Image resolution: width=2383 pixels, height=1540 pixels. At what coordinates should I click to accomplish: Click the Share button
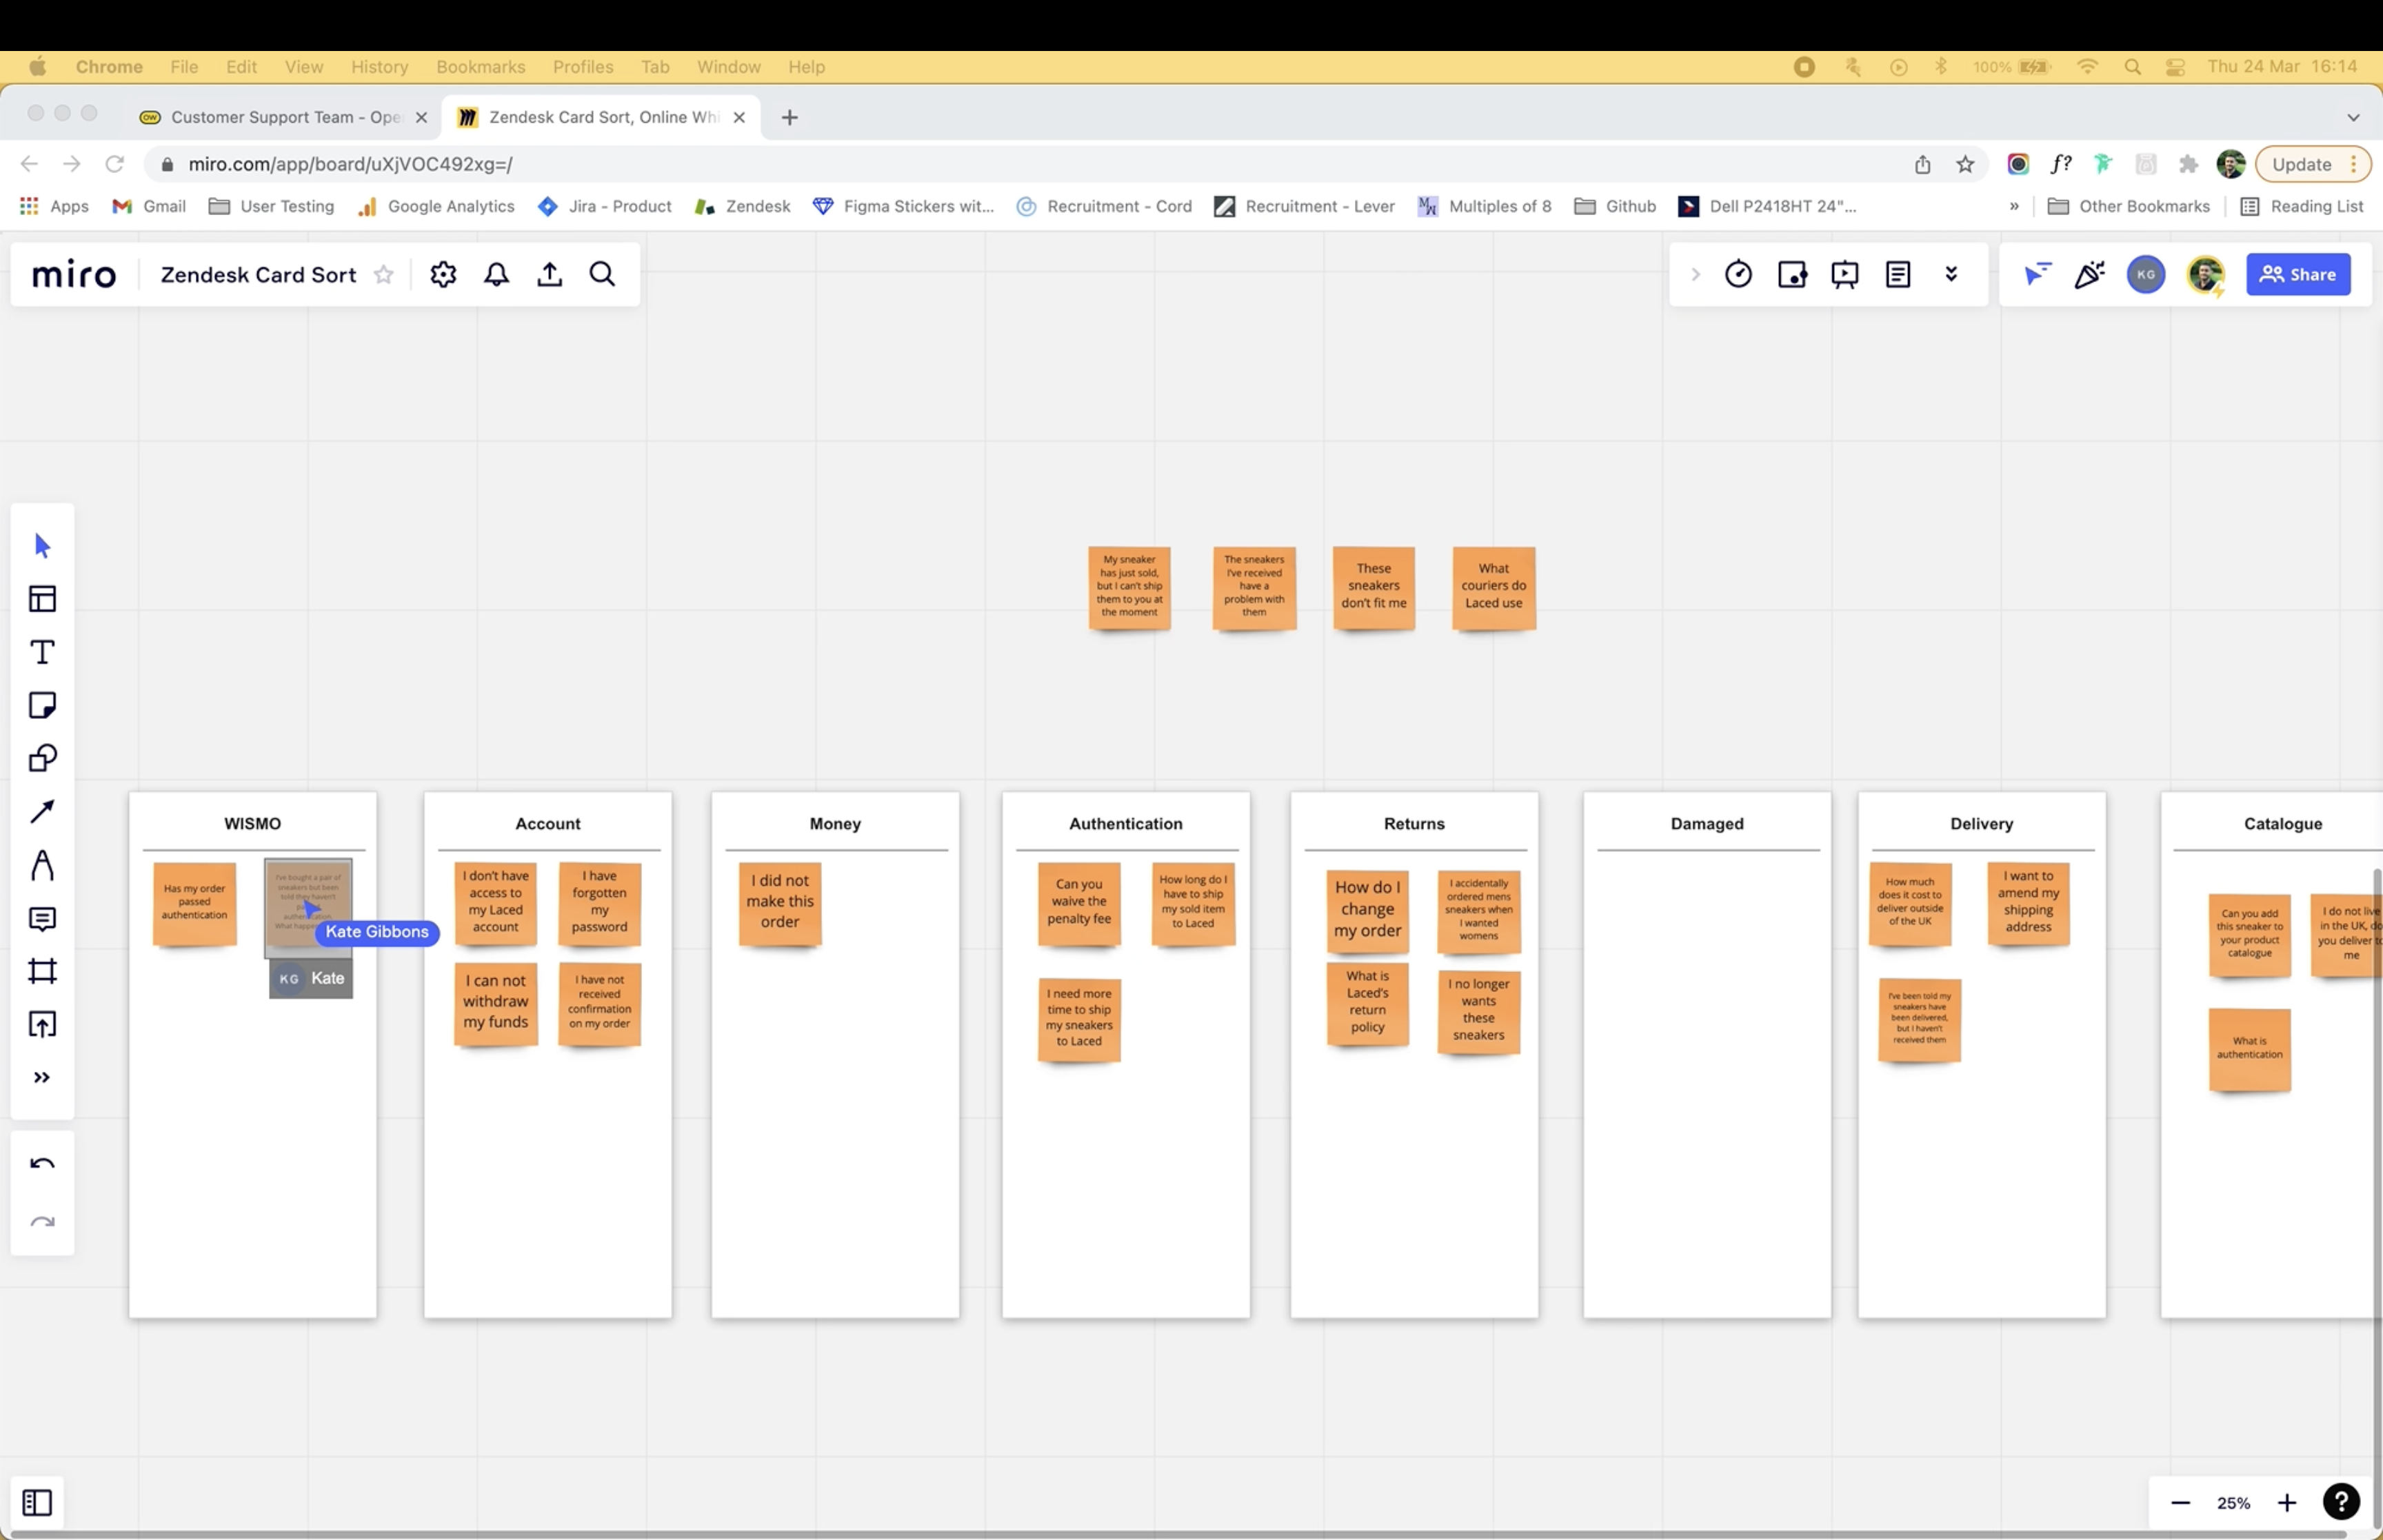coord(2298,274)
